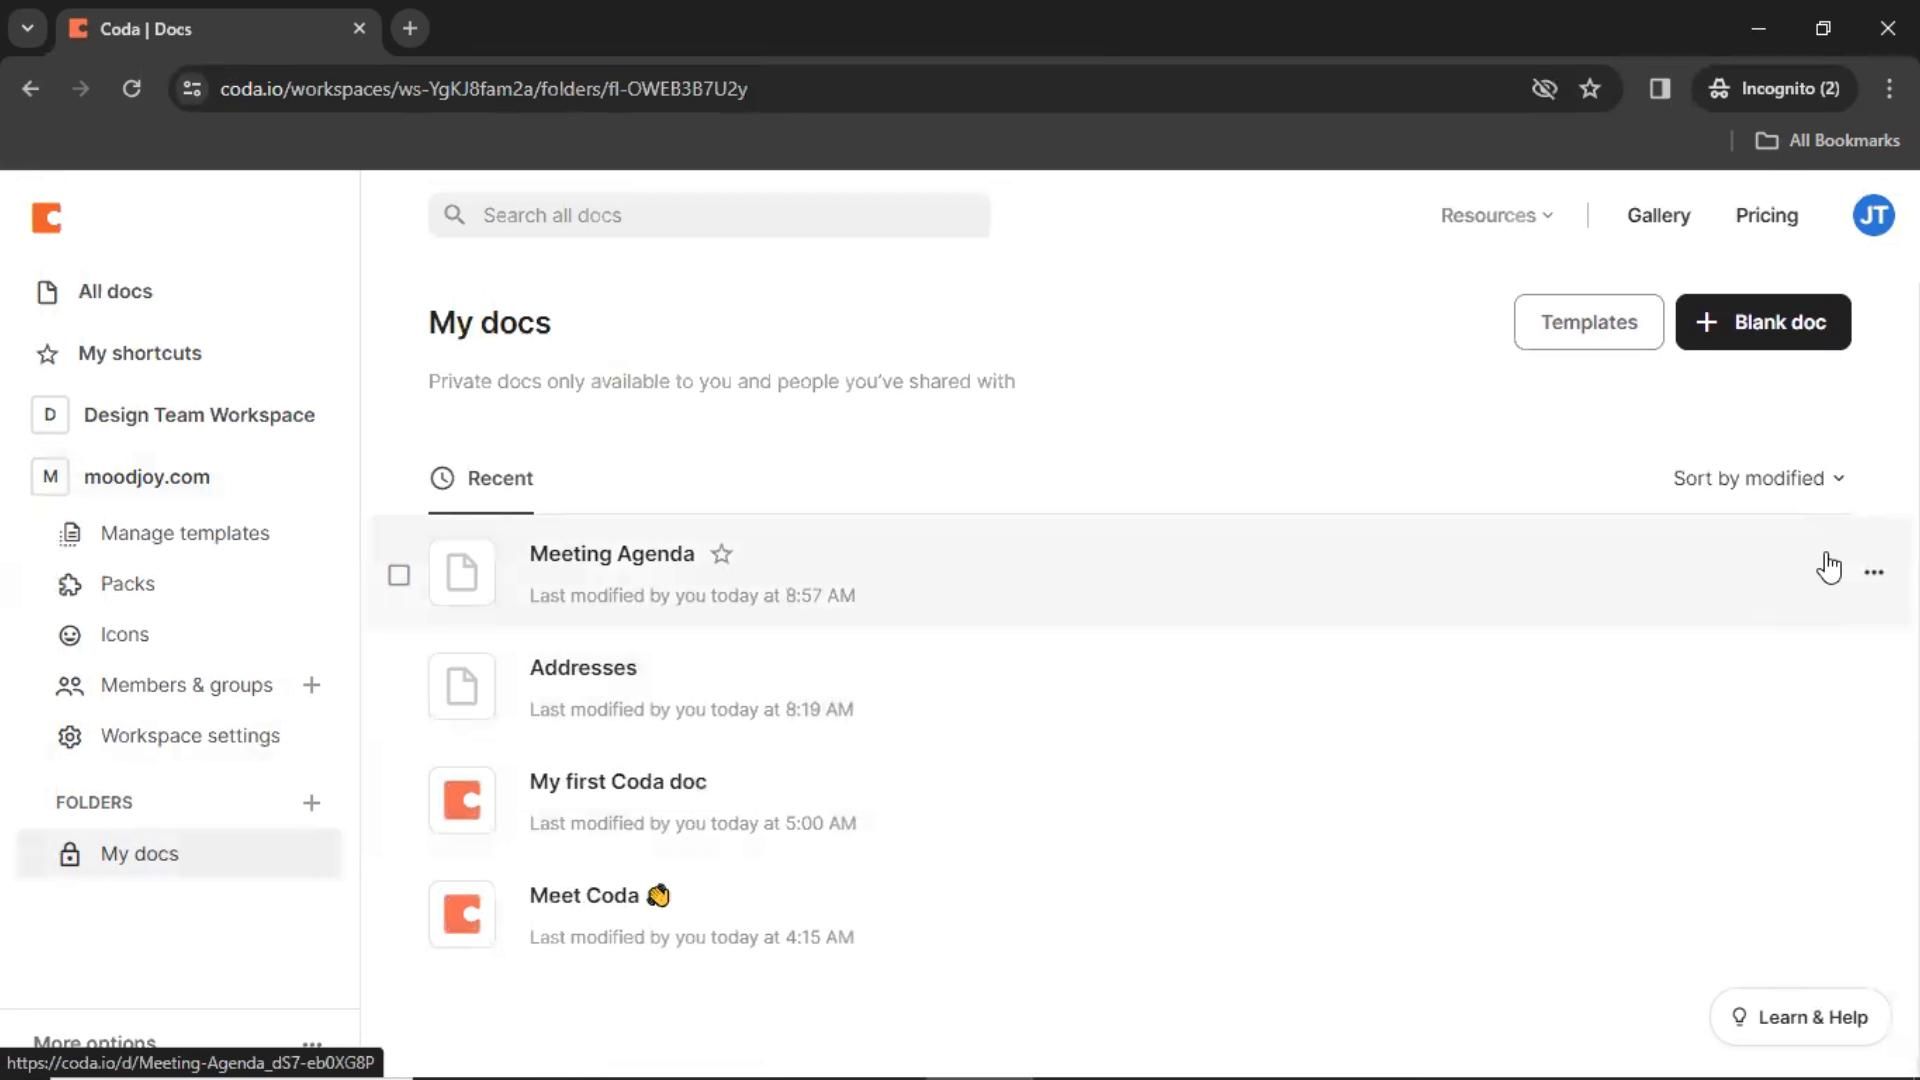Viewport: 1920px width, 1080px height.
Task: Close the Coda | Docs tab
Action: click(359, 29)
